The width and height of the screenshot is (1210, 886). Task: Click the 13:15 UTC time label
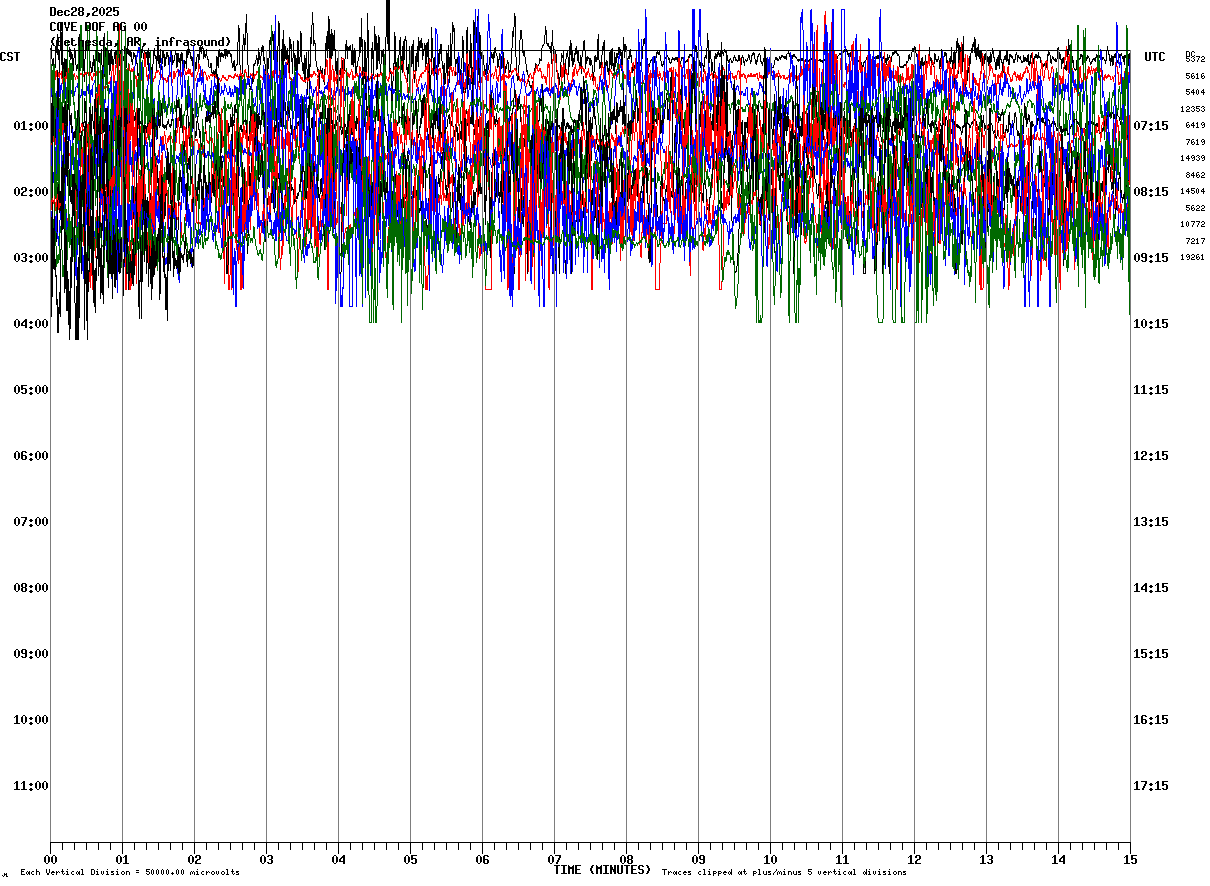(x=1151, y=522)
